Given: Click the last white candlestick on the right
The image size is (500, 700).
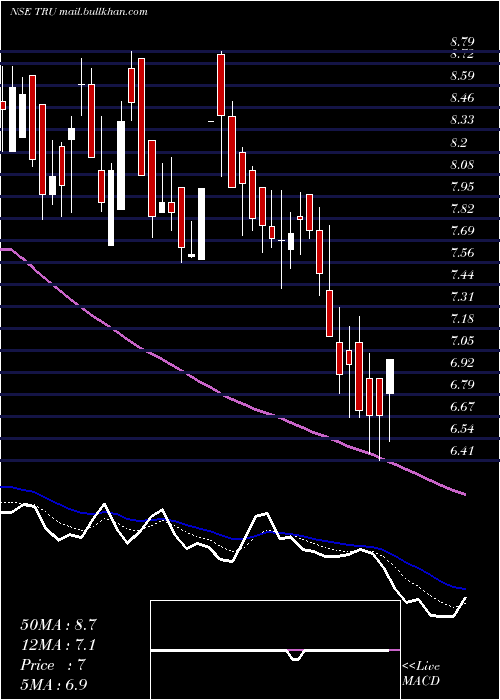Looking at the screenshot, I should tap(390, 376).
